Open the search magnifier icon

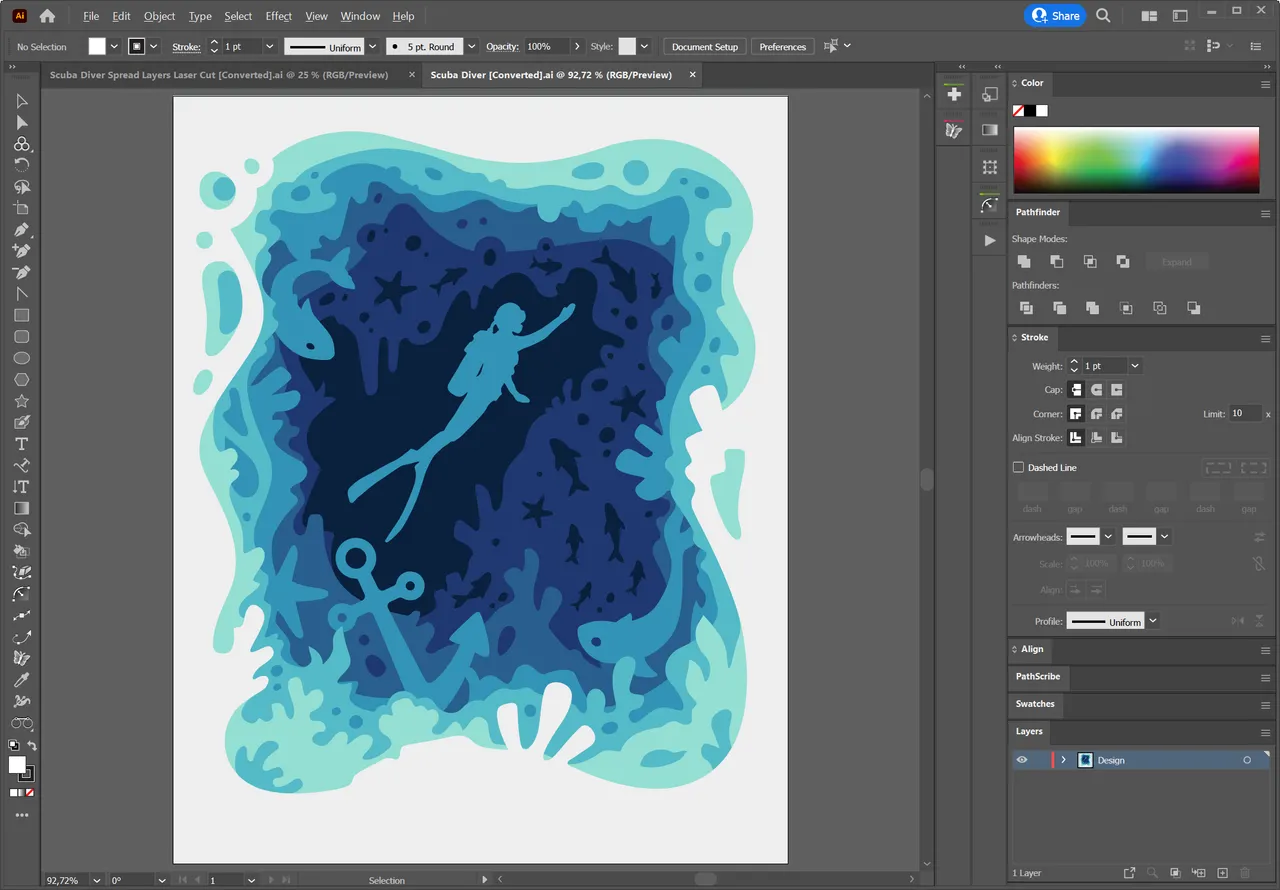coord(1104,16)
